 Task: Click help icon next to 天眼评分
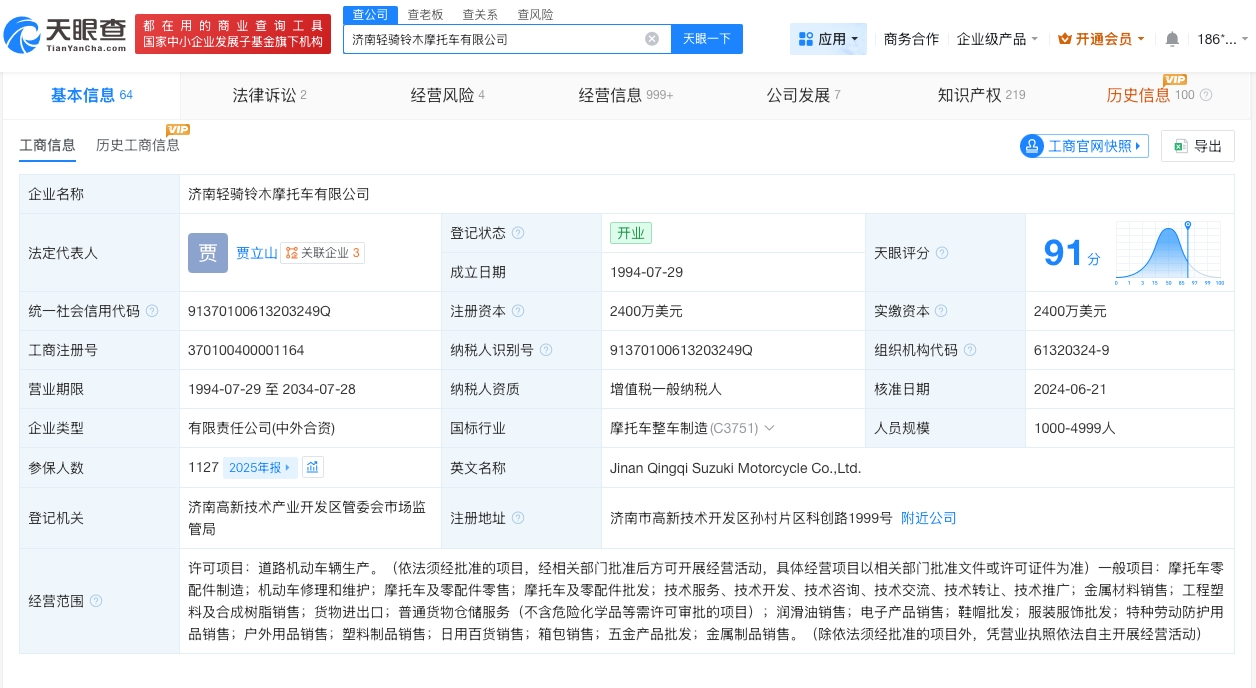[942, 253]
